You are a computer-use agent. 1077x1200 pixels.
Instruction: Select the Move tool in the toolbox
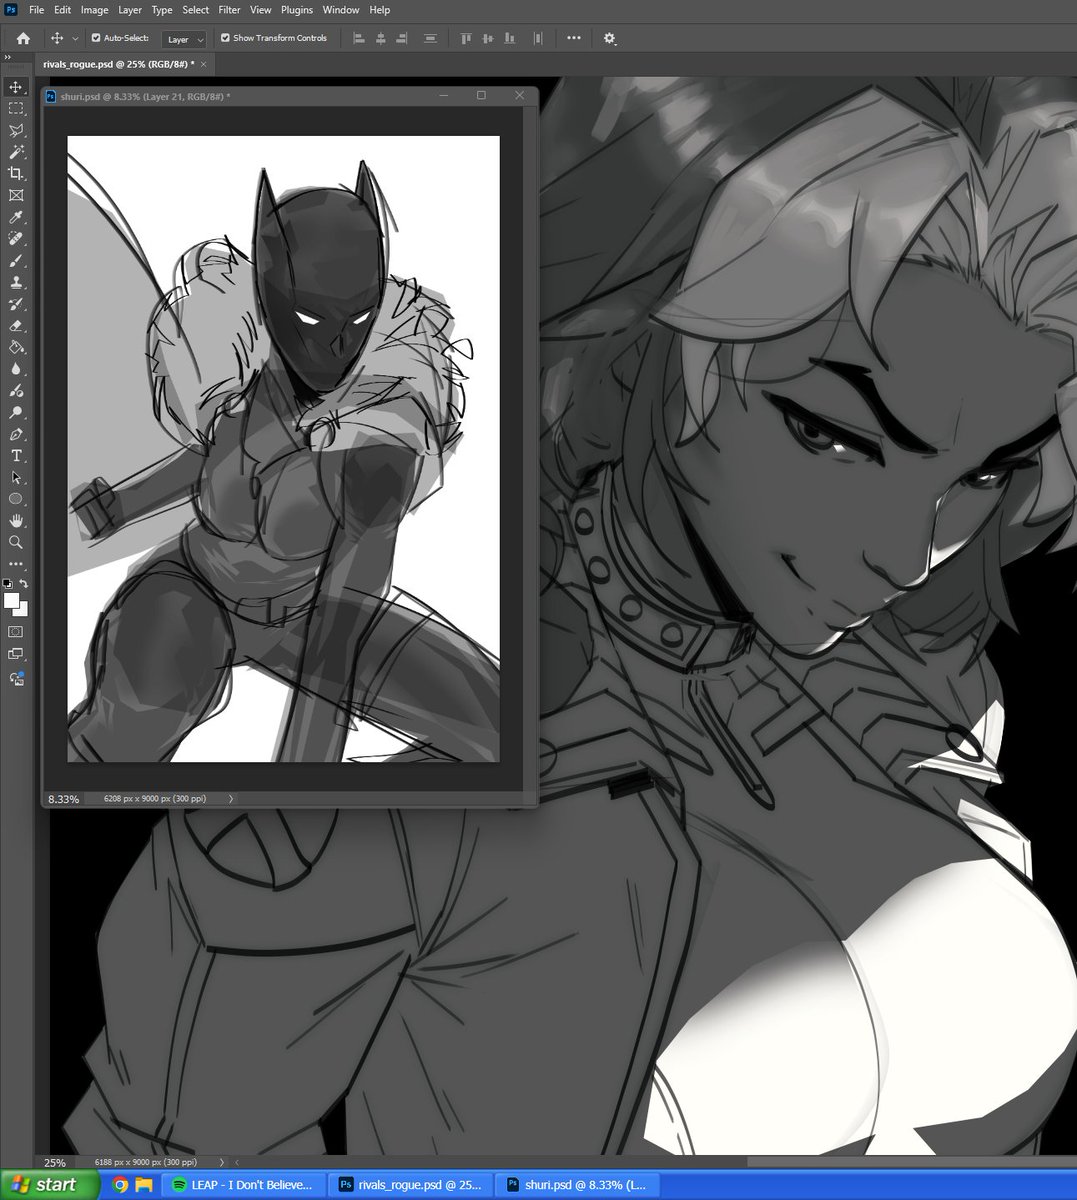point(16,87)
